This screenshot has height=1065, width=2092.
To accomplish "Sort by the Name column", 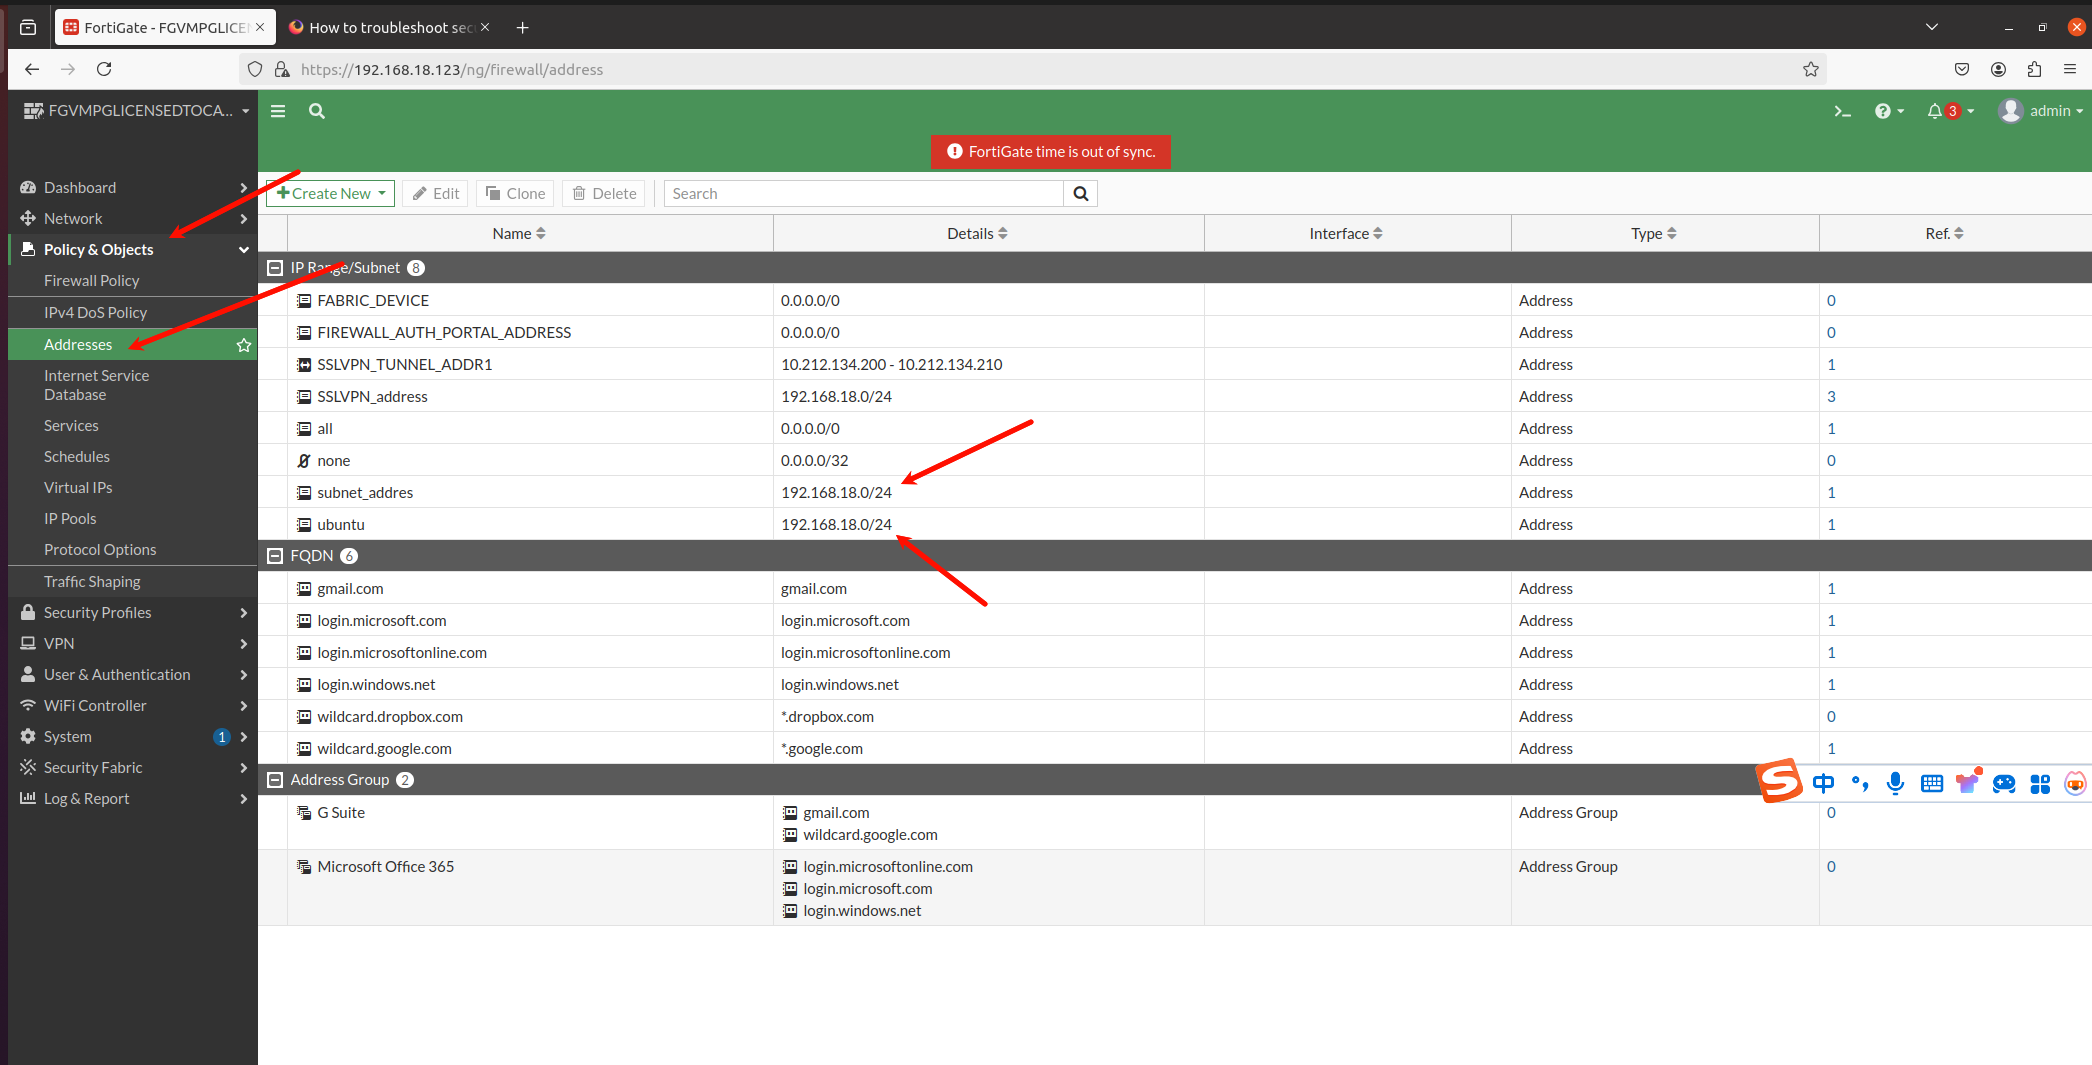I will 519,234.
